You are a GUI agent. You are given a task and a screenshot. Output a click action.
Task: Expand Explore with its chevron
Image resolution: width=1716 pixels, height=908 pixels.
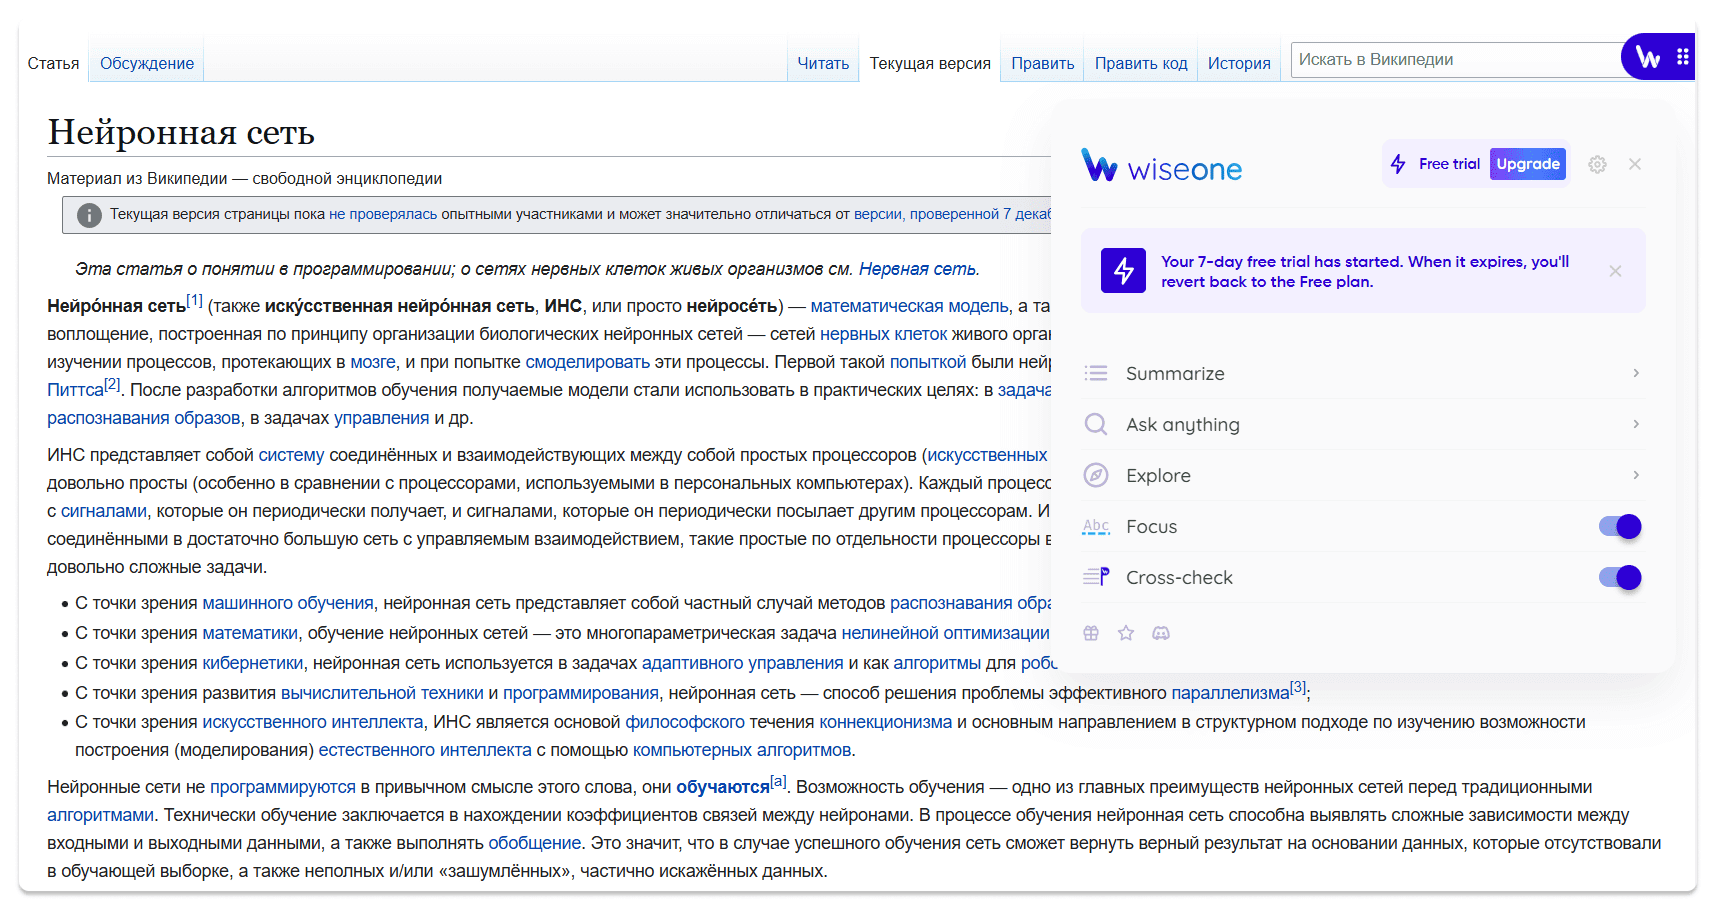coord(1636,475)
